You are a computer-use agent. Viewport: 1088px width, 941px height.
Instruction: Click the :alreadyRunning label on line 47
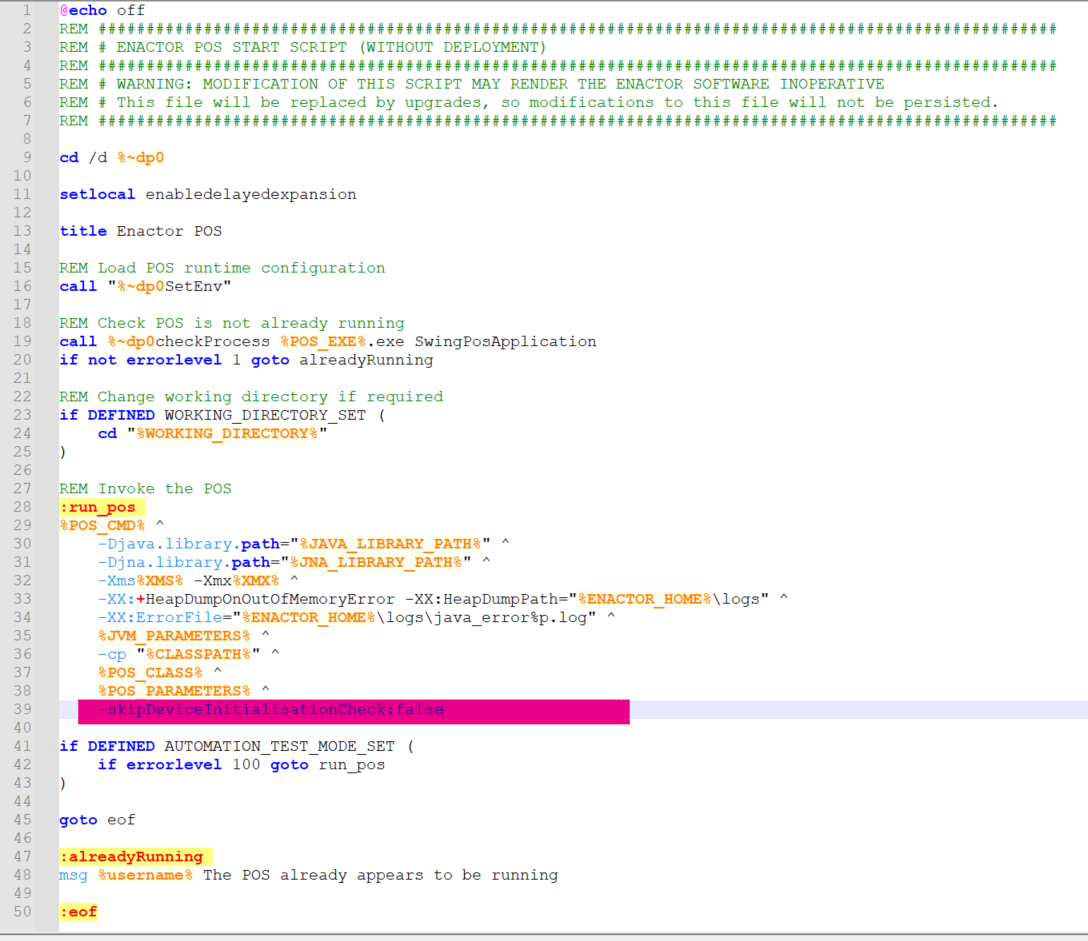click(x=130, y=857)
